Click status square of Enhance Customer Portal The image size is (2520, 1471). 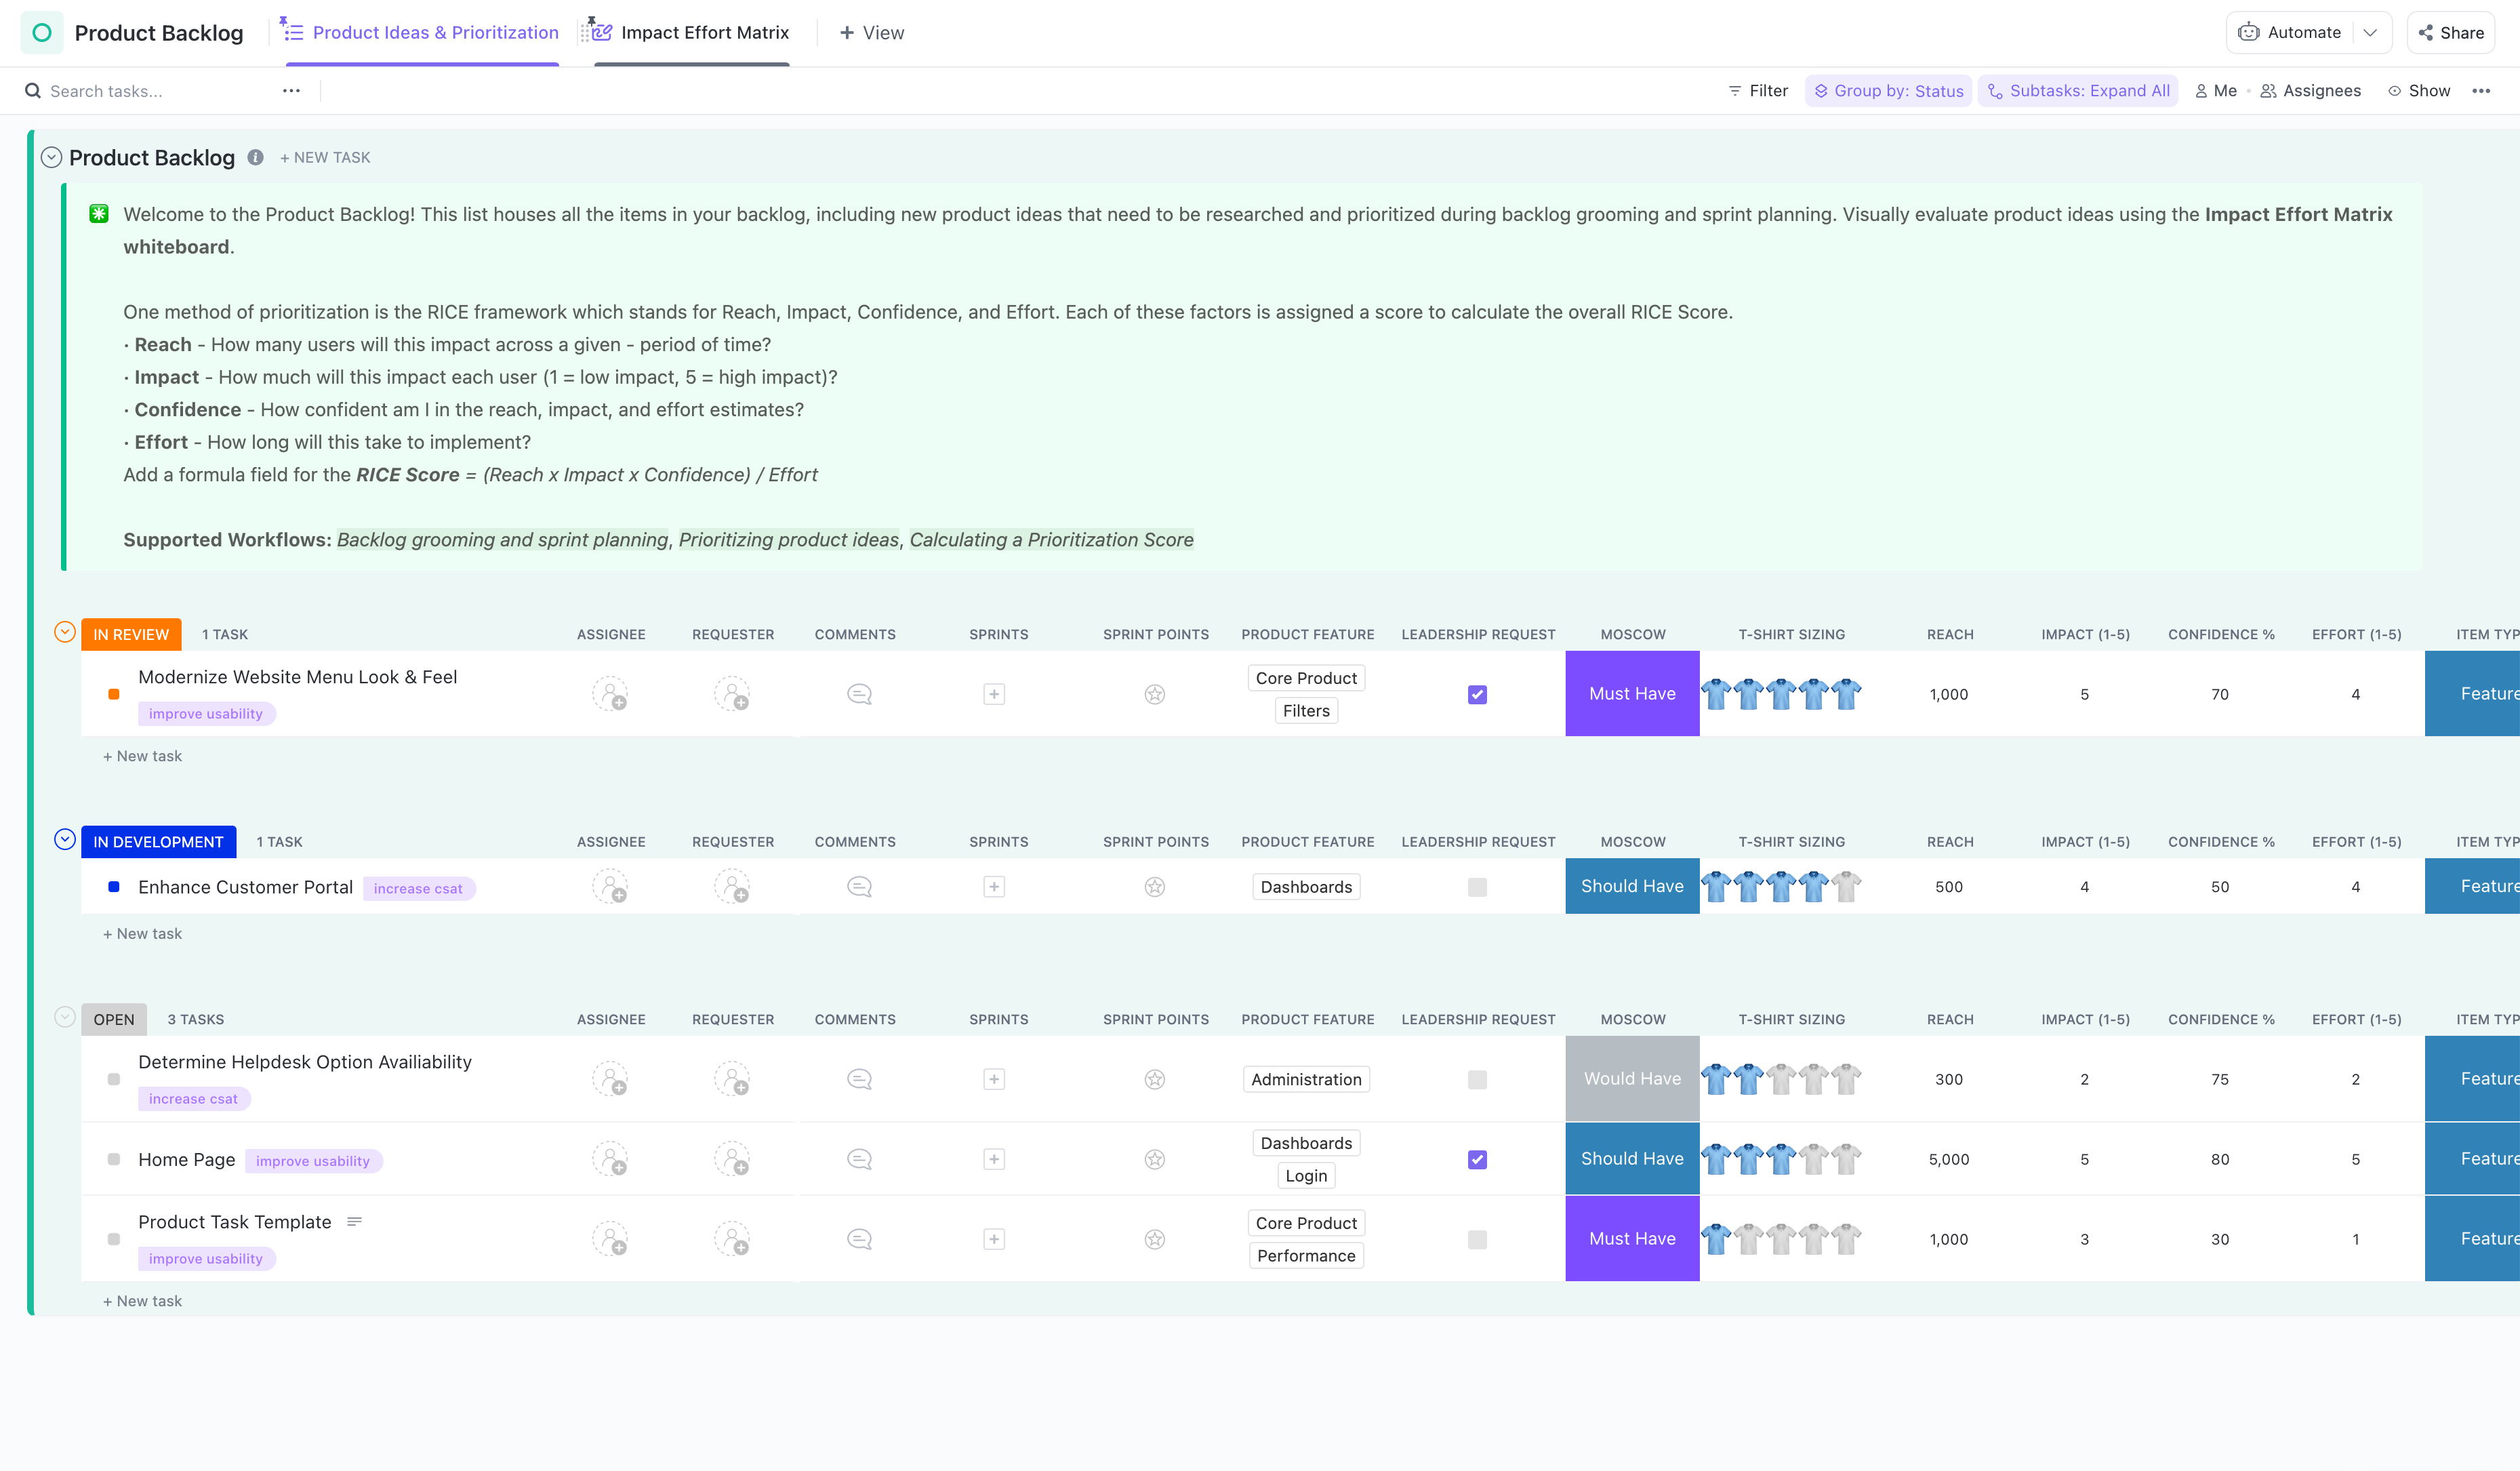[x=114, y=887]
